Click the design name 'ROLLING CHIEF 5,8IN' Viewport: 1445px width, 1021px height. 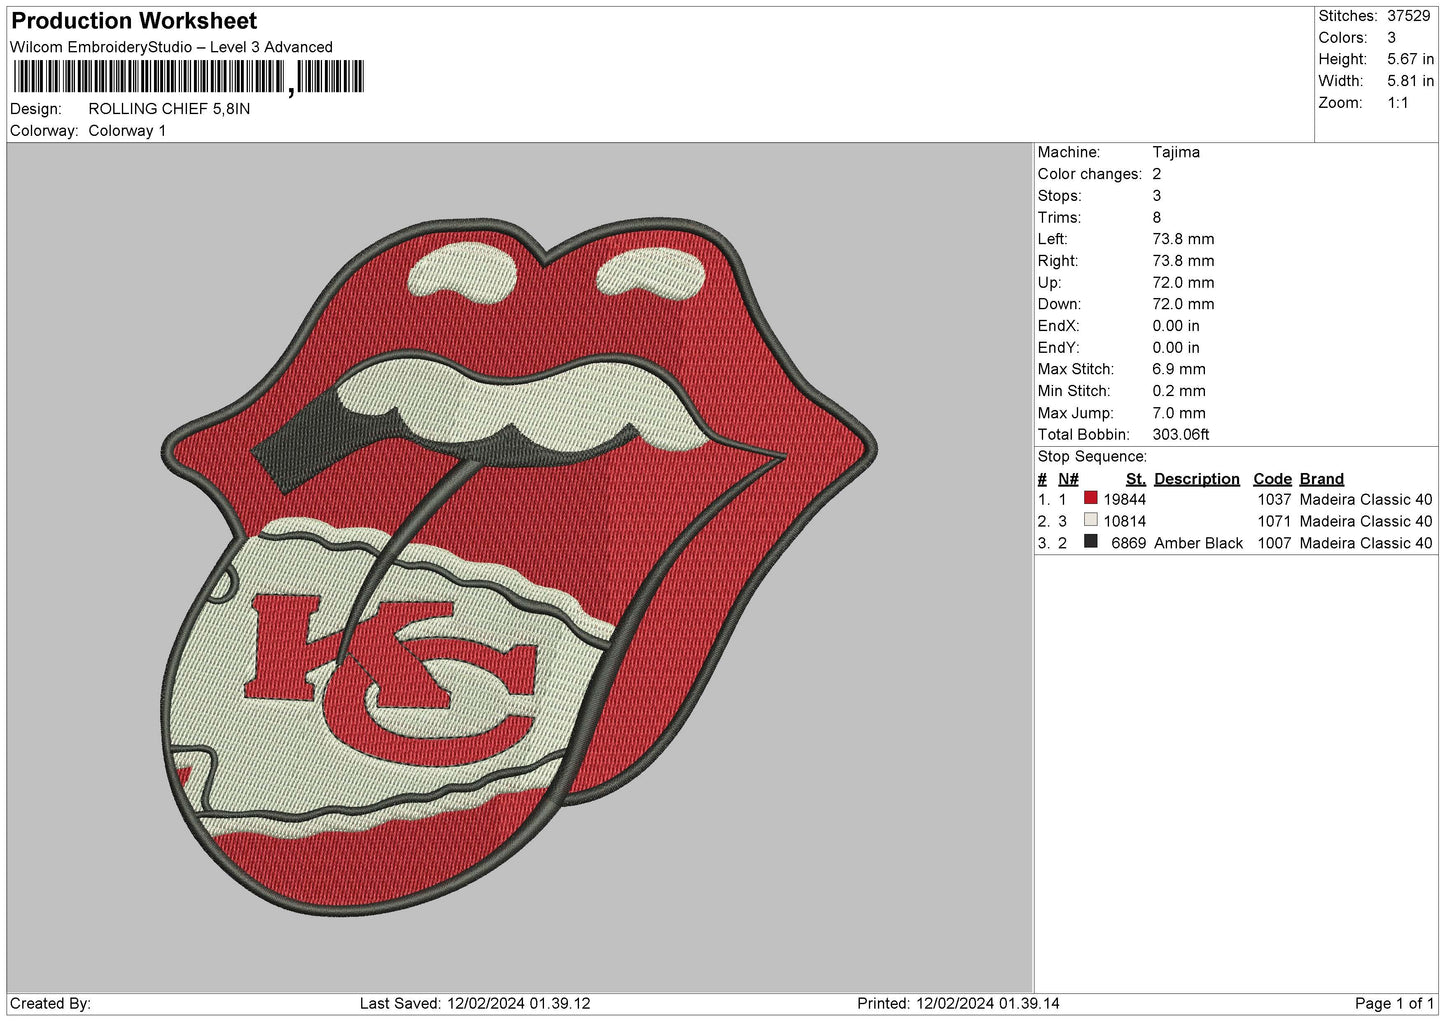[x=169, y=109]
